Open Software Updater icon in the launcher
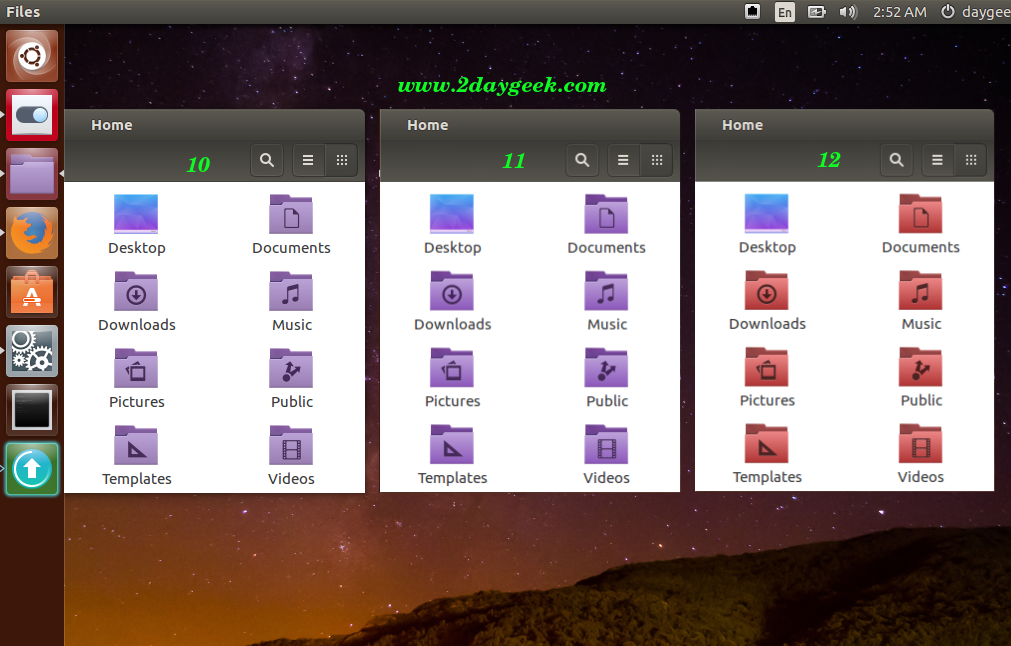Viewport: 1011px width, 646px height. tap(33, 469)
